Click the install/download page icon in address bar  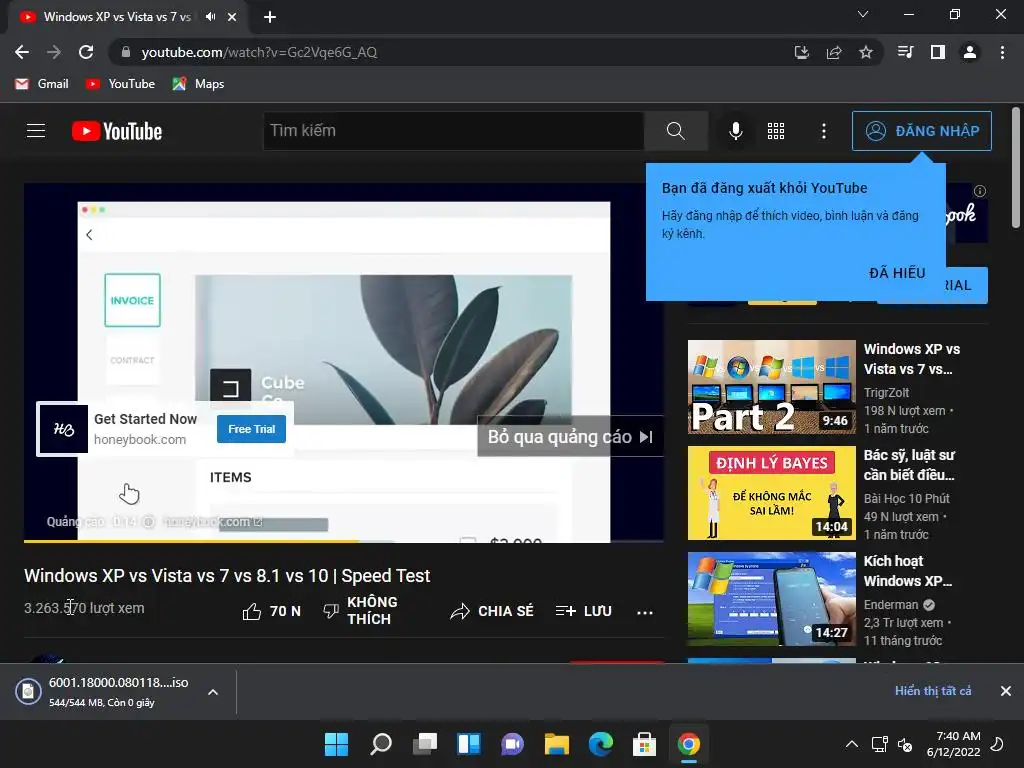[801, 52]
